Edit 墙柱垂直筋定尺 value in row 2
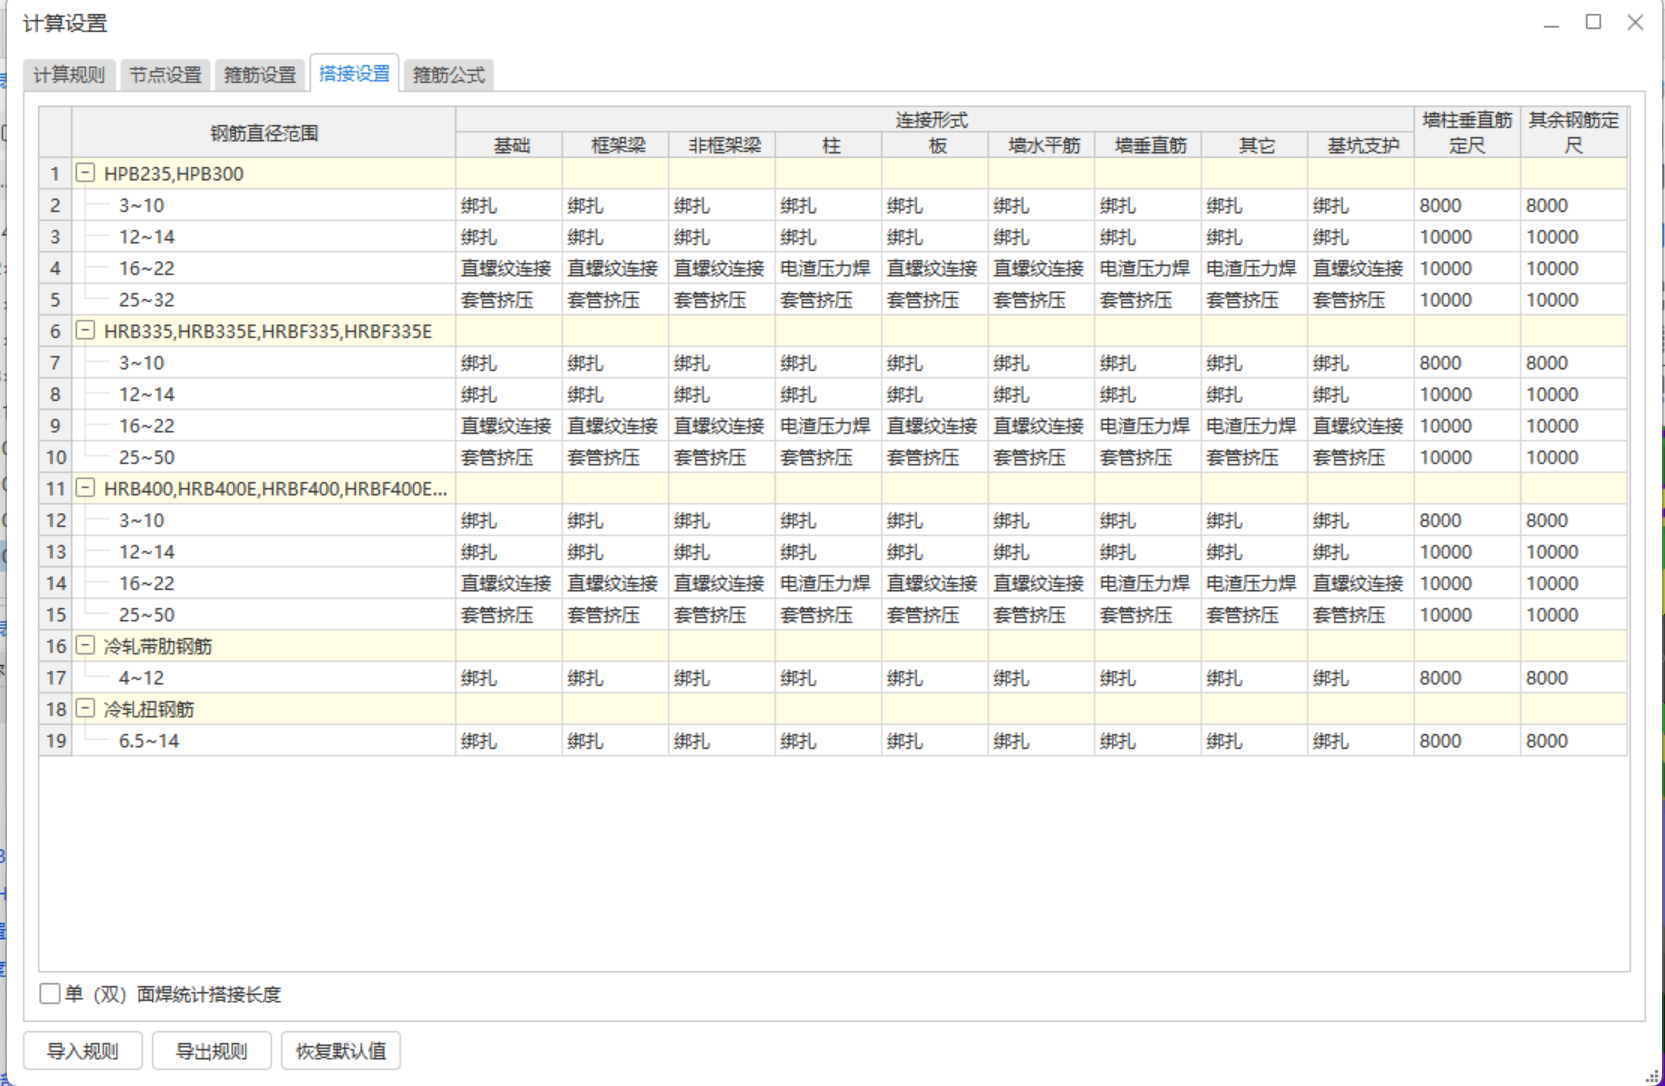The image size is (1665, 1086). click(1467, 205)
